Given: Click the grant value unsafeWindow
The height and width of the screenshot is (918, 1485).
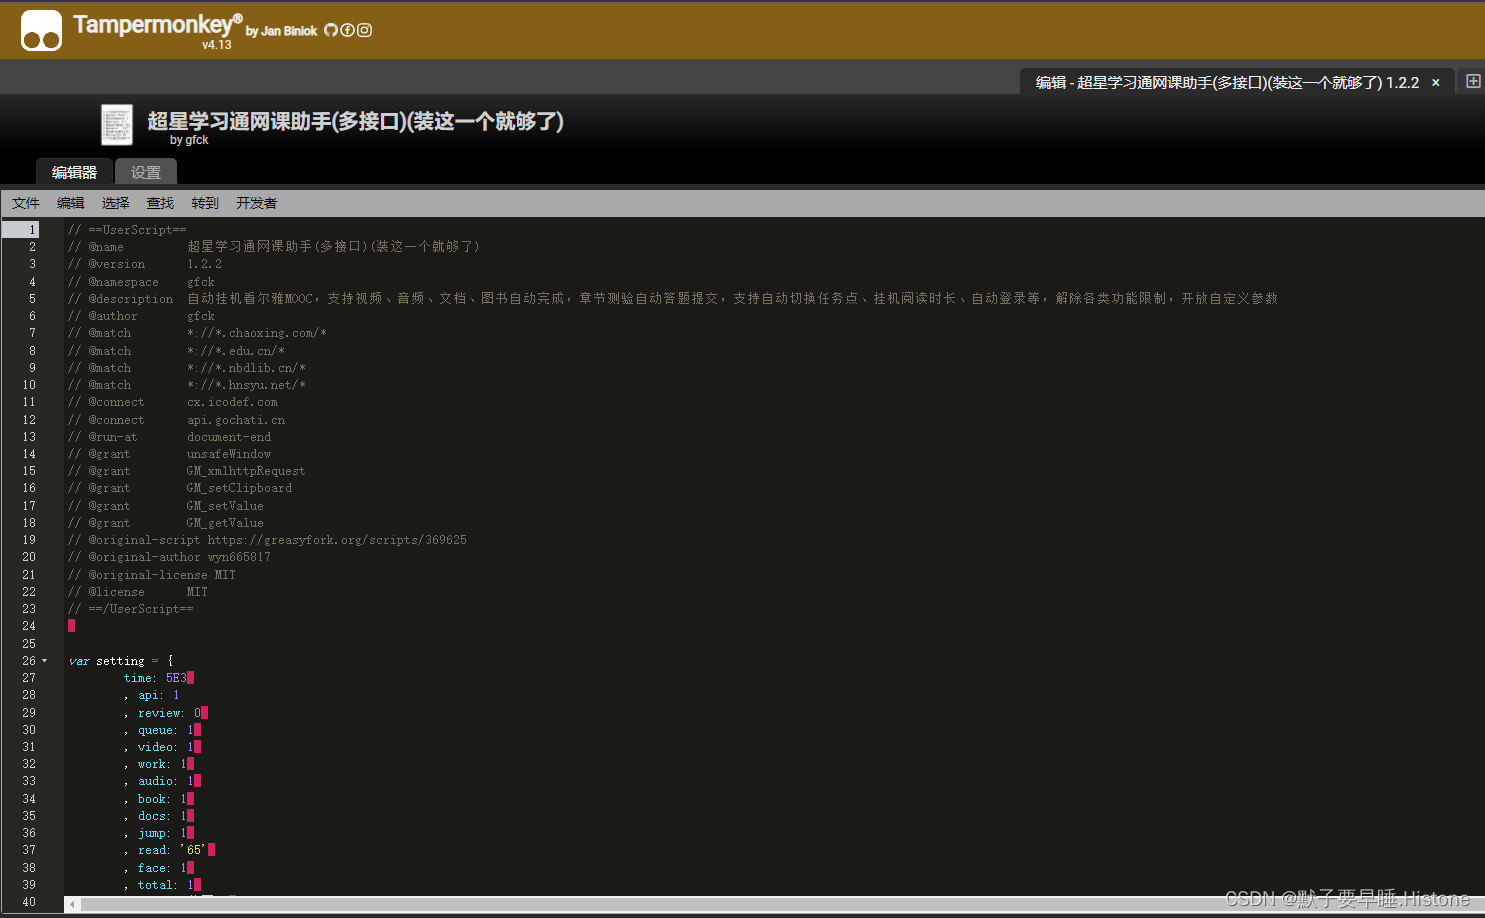Looking at the screenshot, I should (229, 454).
